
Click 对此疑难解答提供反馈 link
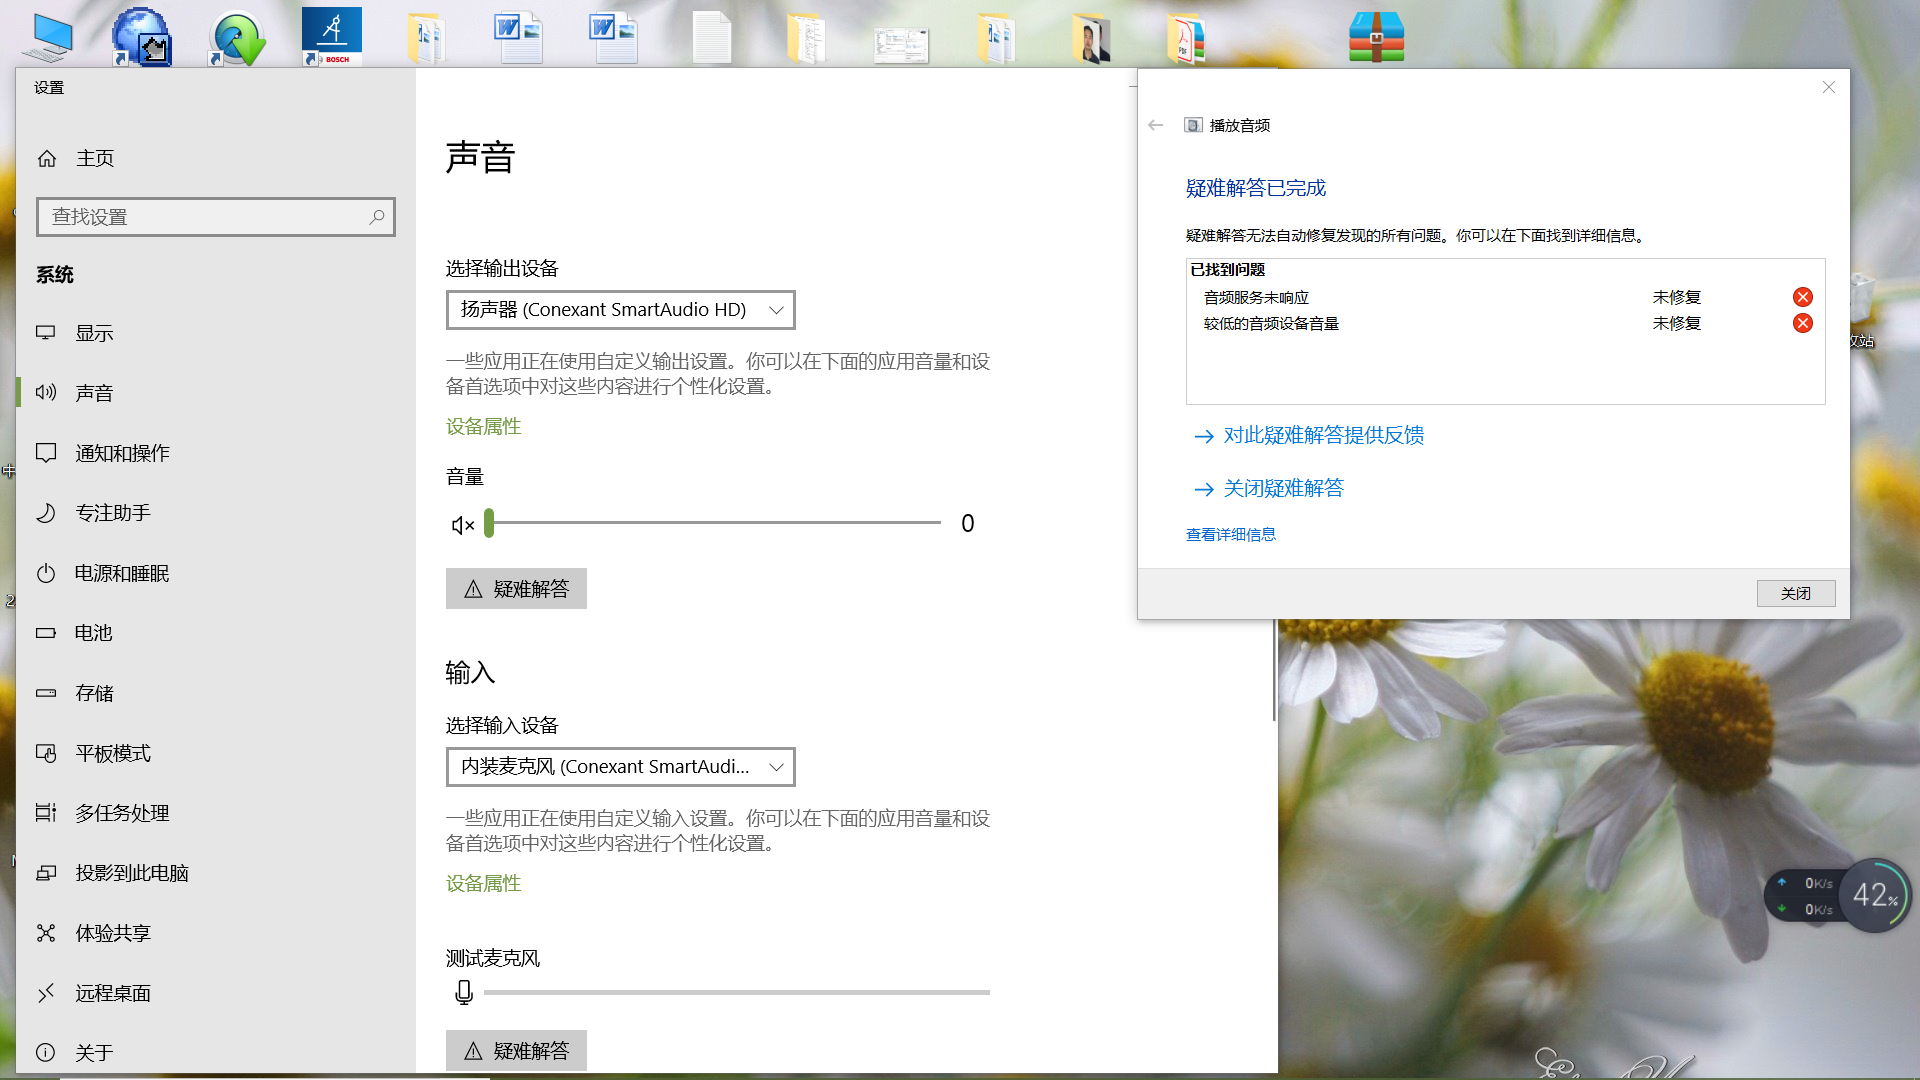click(x=1323, y=435)
